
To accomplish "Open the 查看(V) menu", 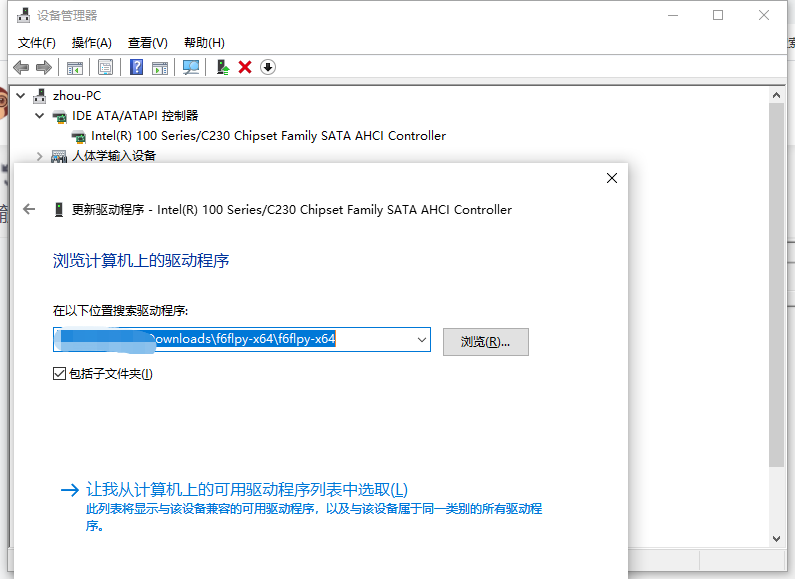I will coord(148,43).
